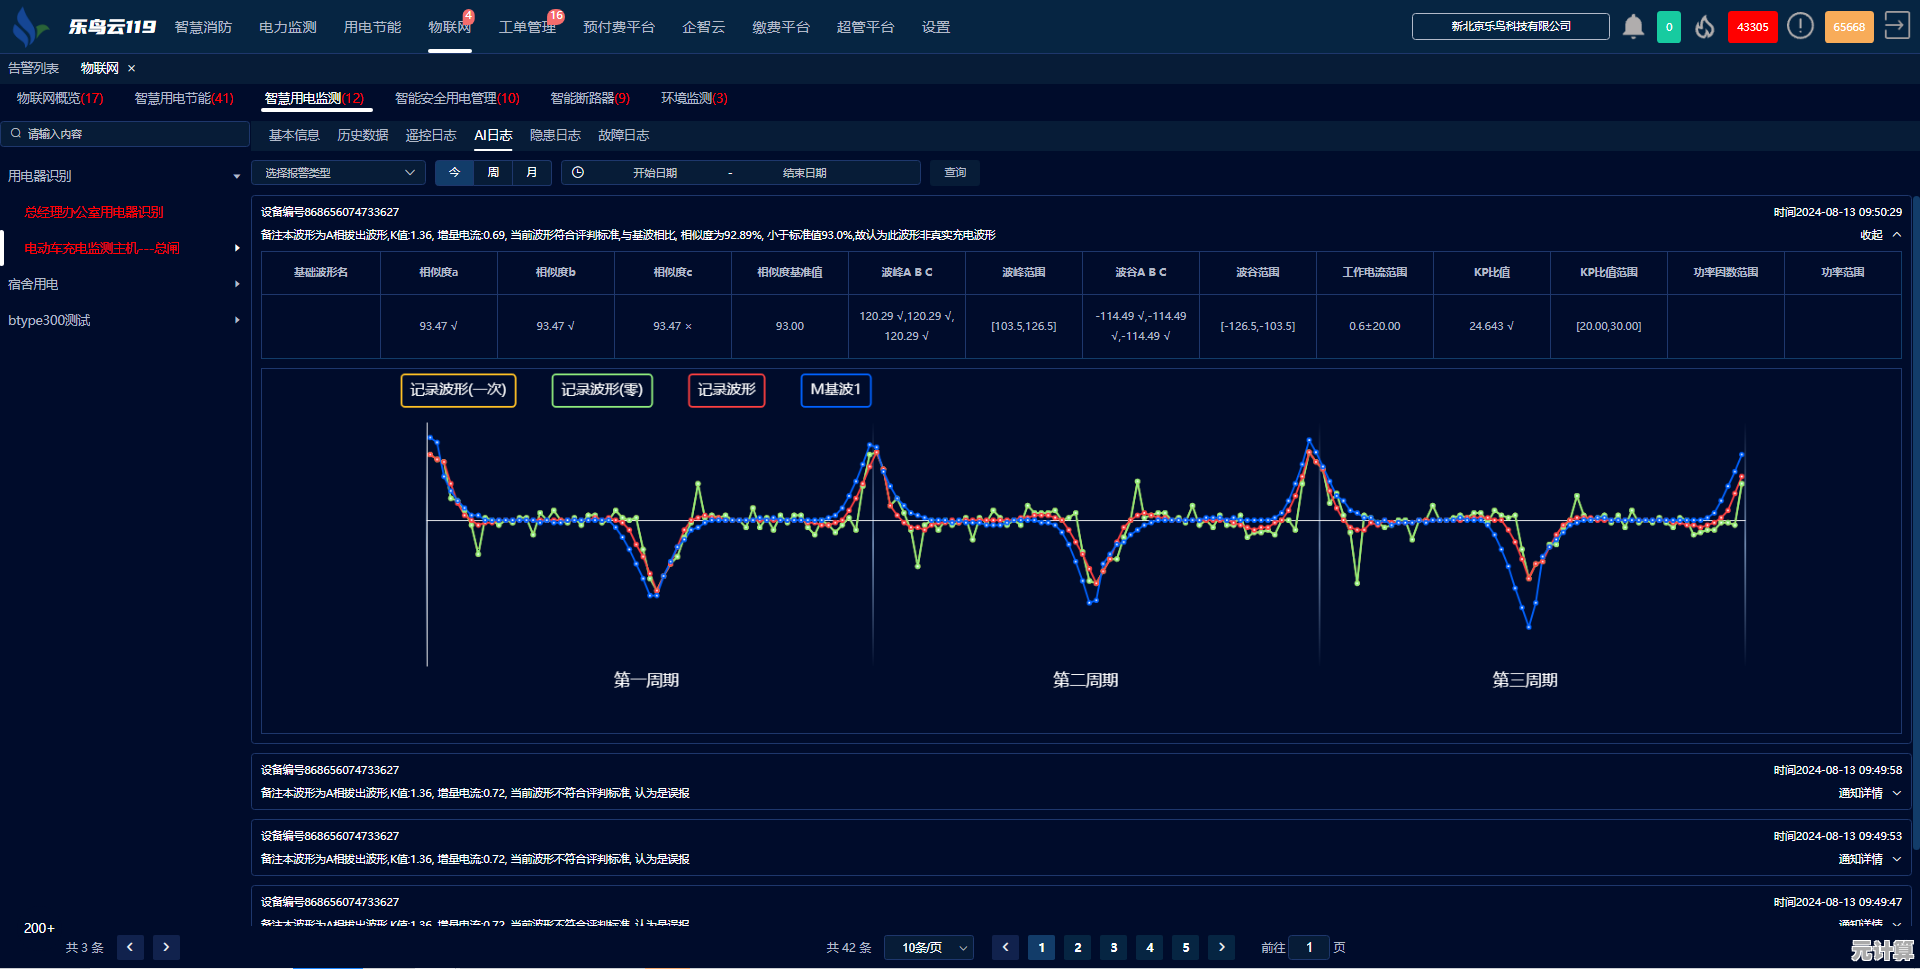Expand 通知详情 for 09:49:58 entry
The image size is (1920, 969).
click(x=1869, y=793)
